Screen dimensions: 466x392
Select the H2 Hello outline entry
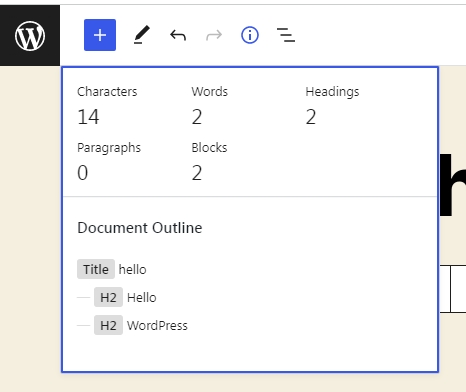(125, 297)
